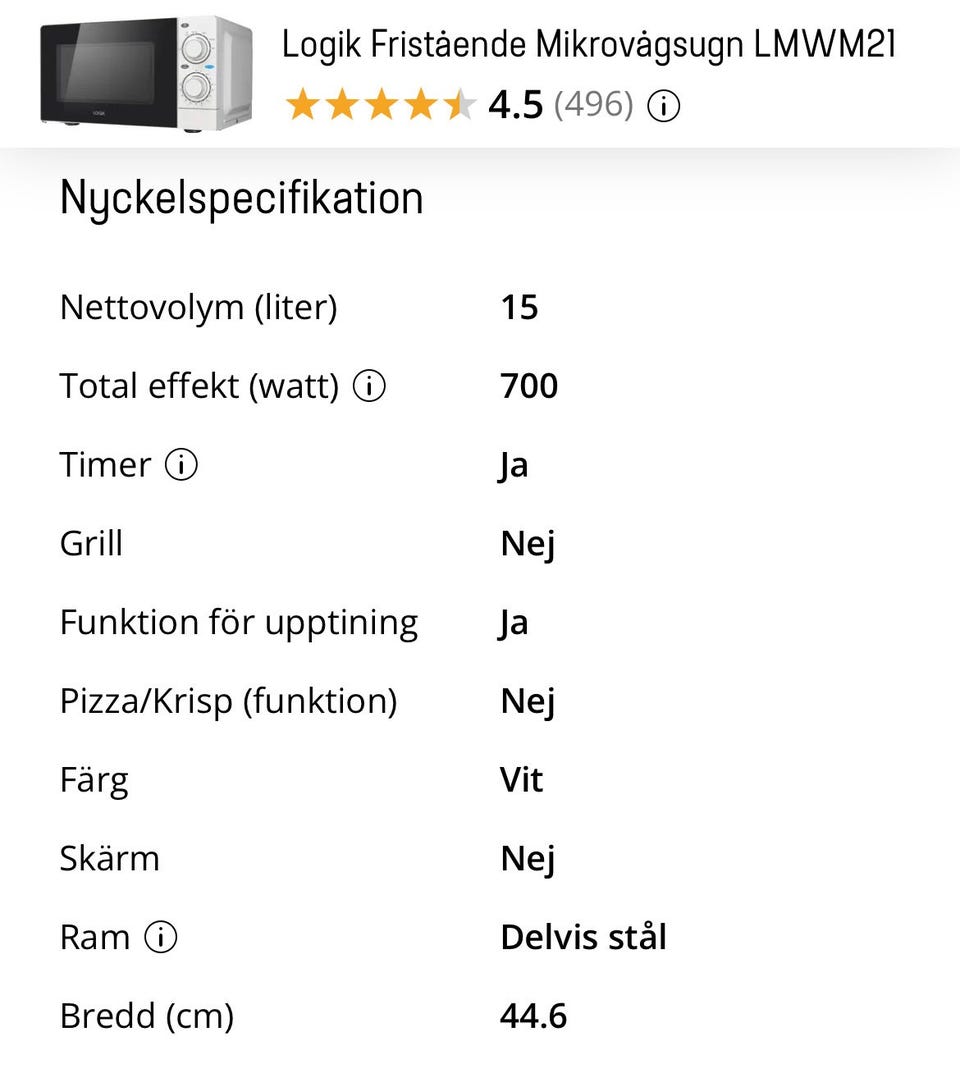960x1073 pixels.
Task: Open the 496 reviews count
Action: click(x=593, y=105)
